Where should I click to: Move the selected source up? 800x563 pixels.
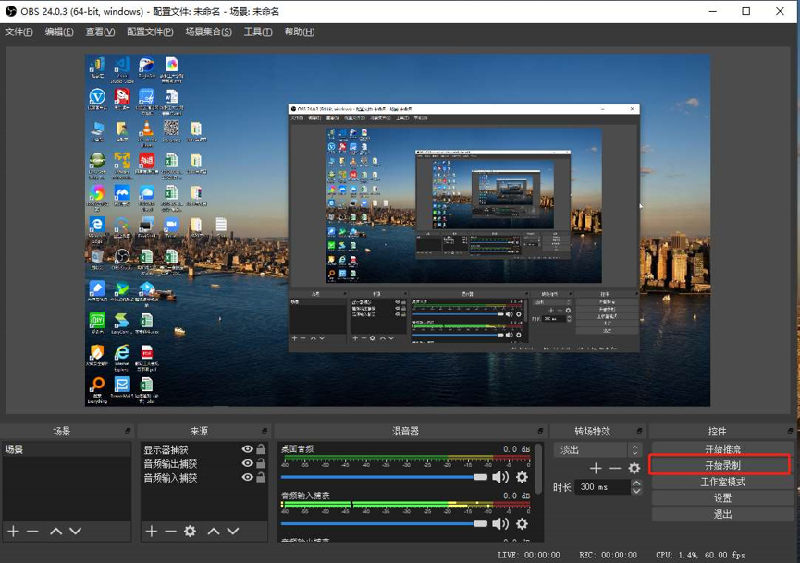(213, 531)
